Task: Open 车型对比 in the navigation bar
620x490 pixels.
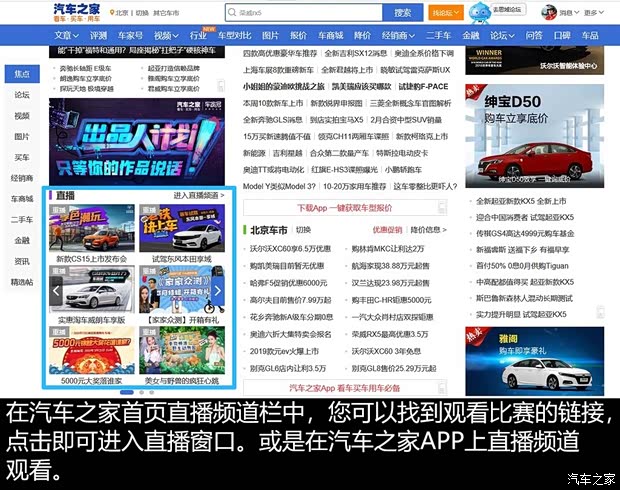Action: pos(234,36)
